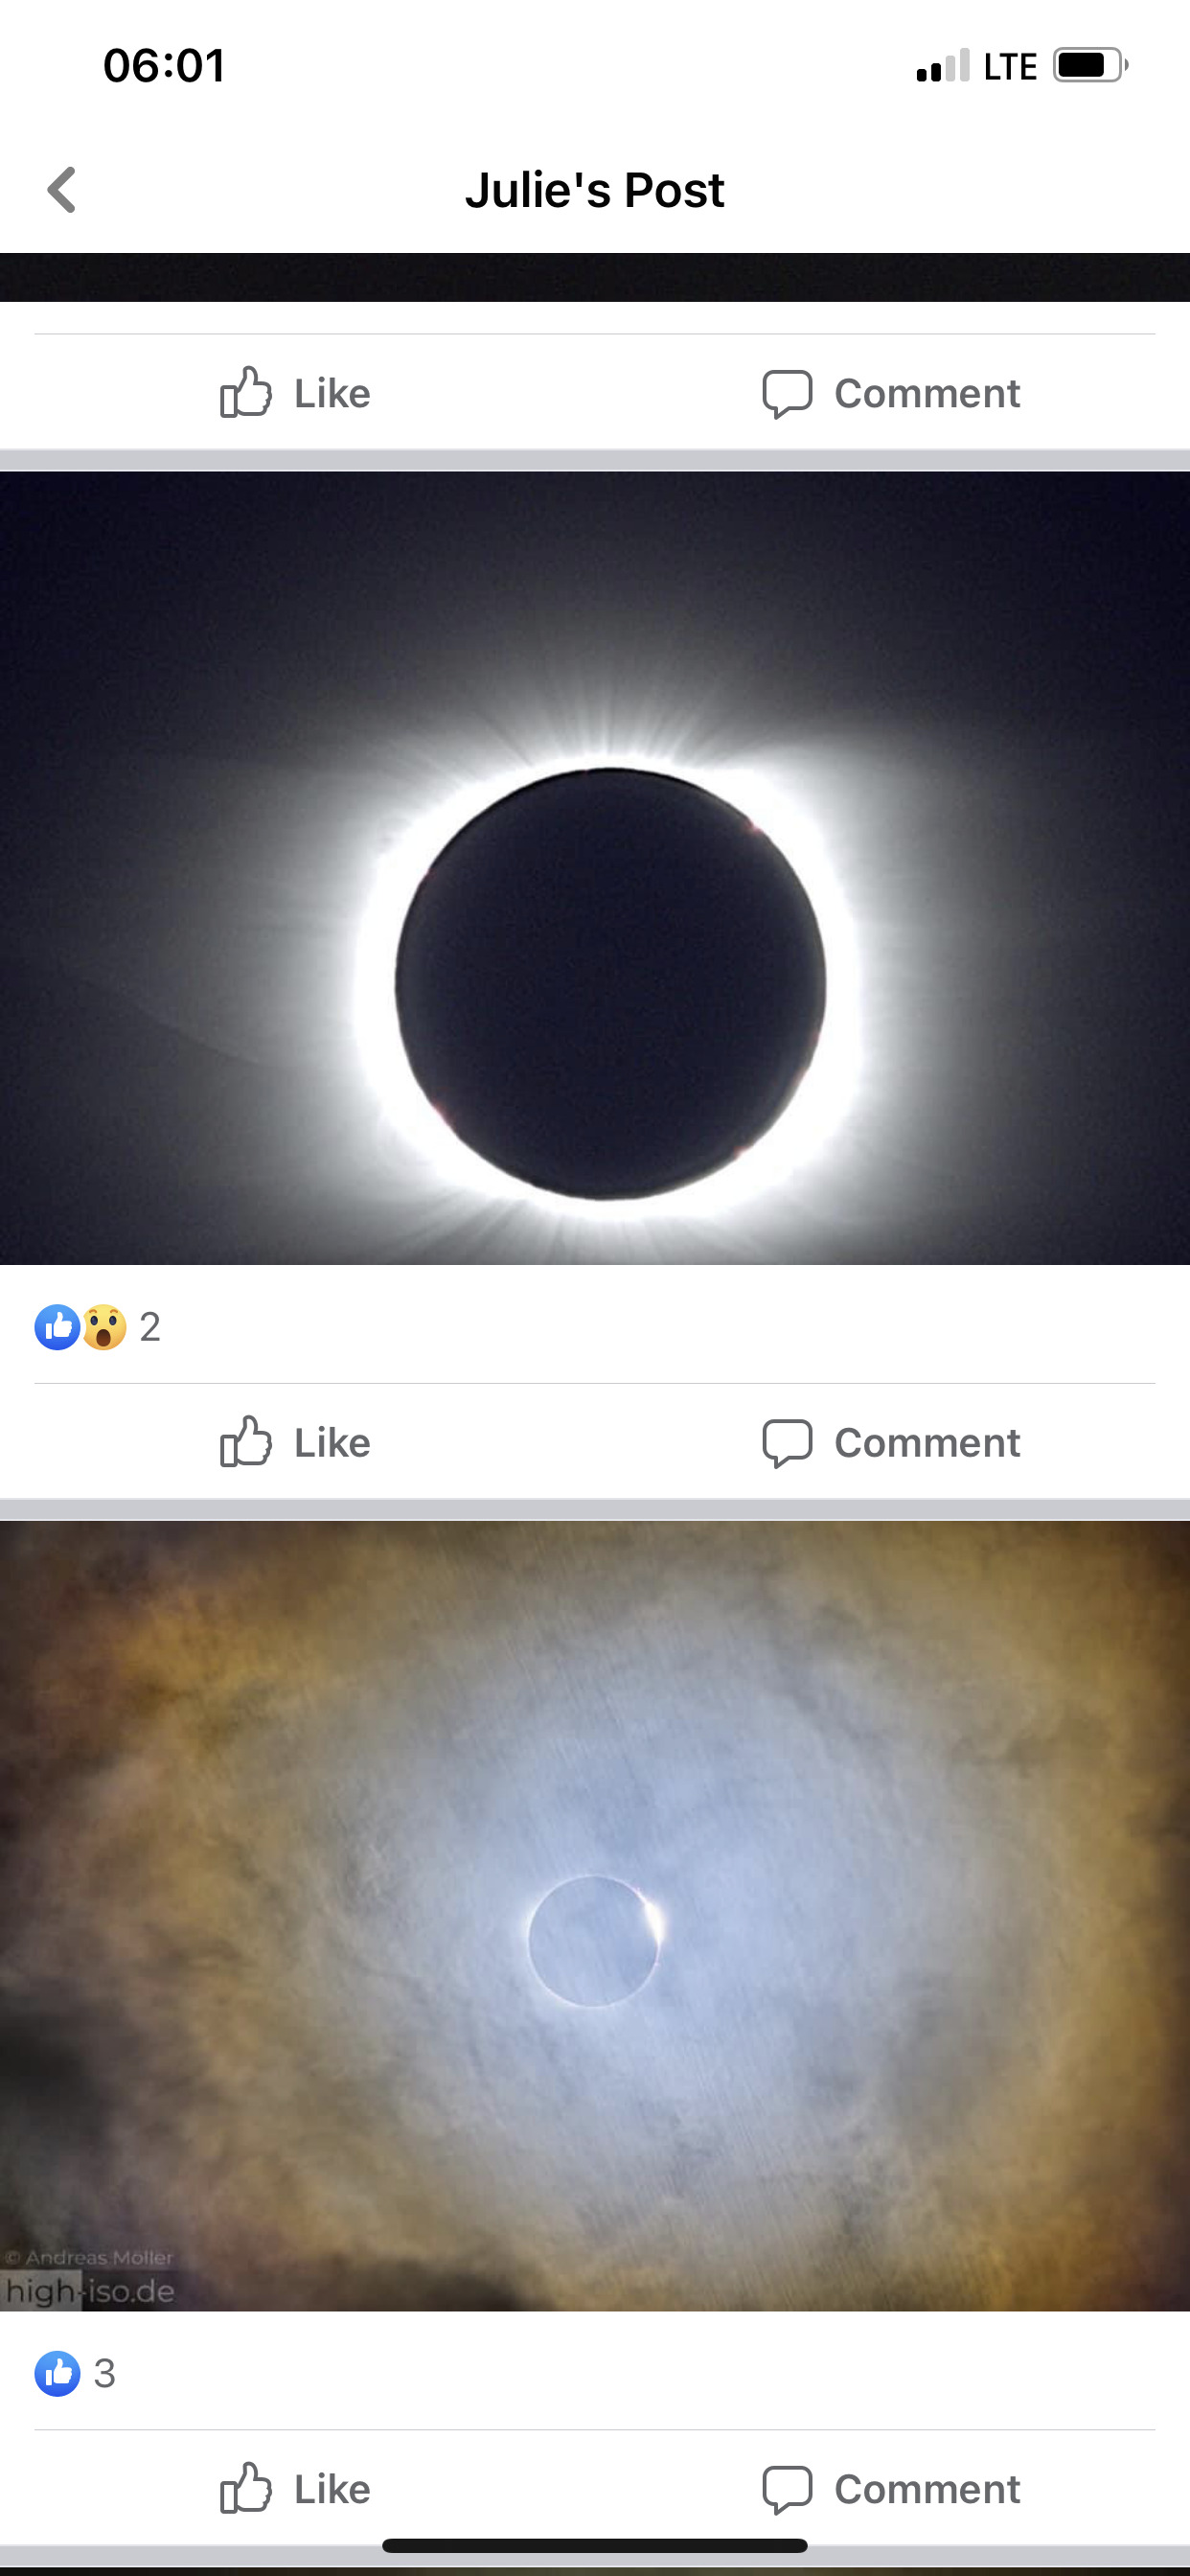Tap thumbs-up icon under the black-disc eclipse photo
Screen dimensions: 1190x2576
pos(246,1441)
